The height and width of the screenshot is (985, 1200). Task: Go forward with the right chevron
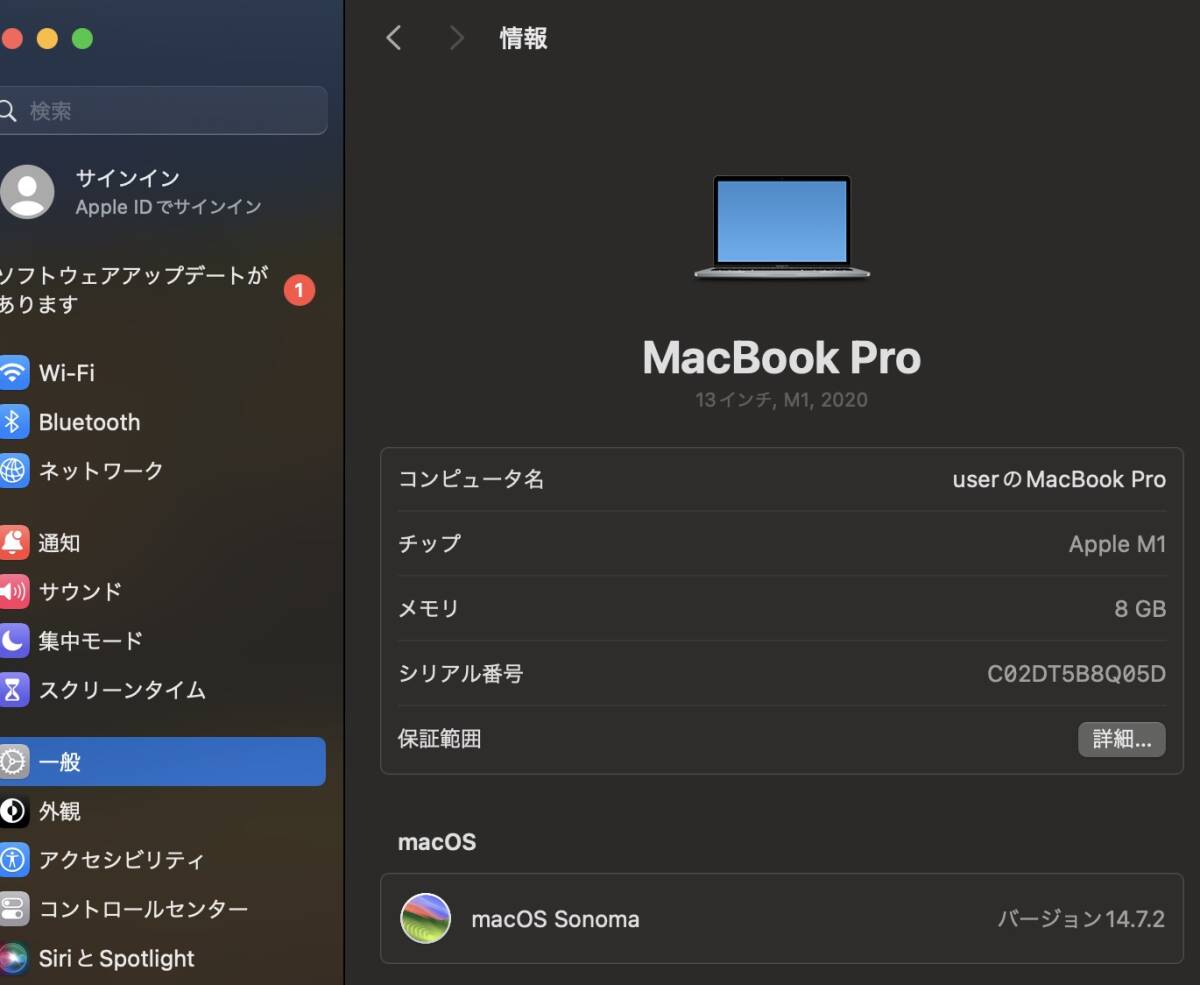[456, 38]
